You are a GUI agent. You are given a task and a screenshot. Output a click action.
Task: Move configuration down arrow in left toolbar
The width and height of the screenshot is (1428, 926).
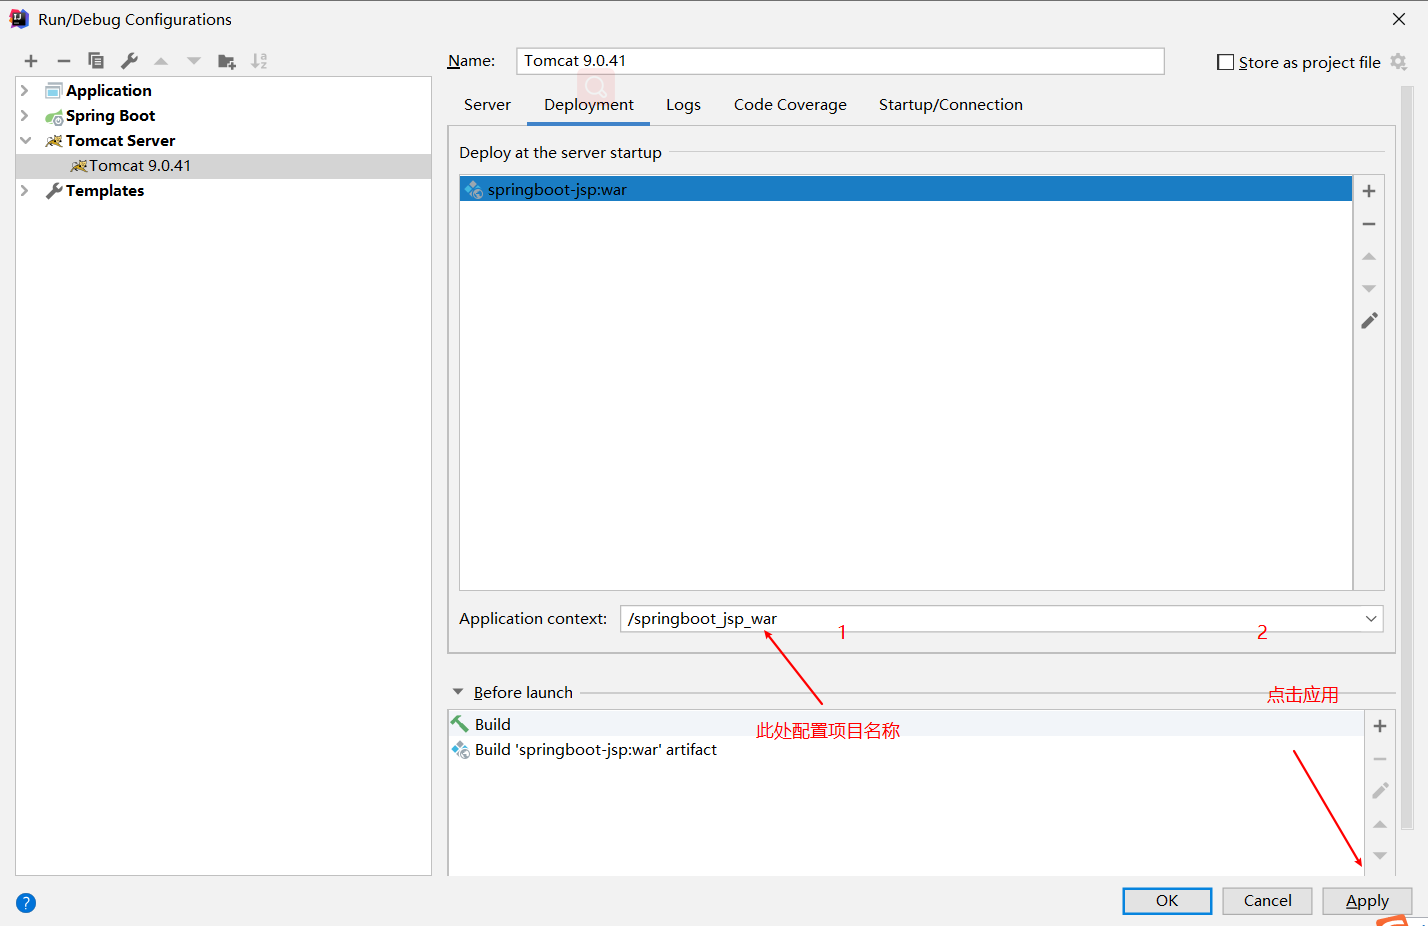point(194,61)
